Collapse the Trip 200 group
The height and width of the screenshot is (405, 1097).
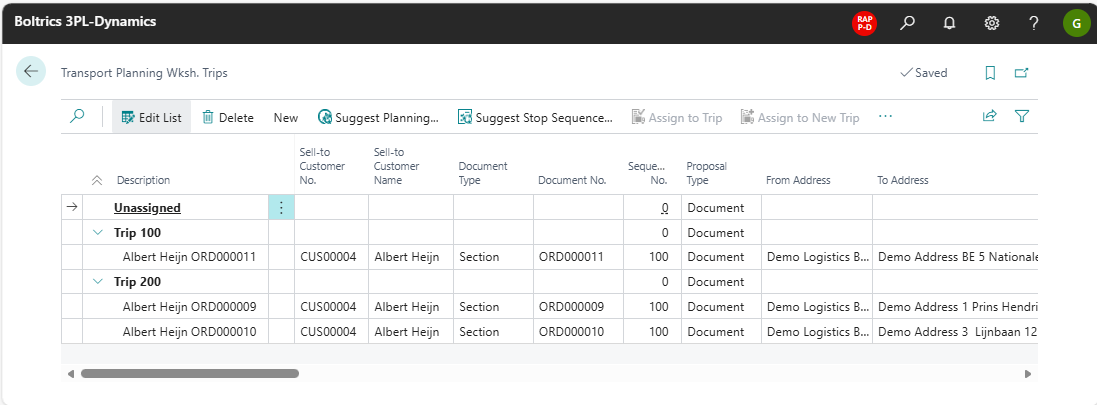tap(98, 282)
